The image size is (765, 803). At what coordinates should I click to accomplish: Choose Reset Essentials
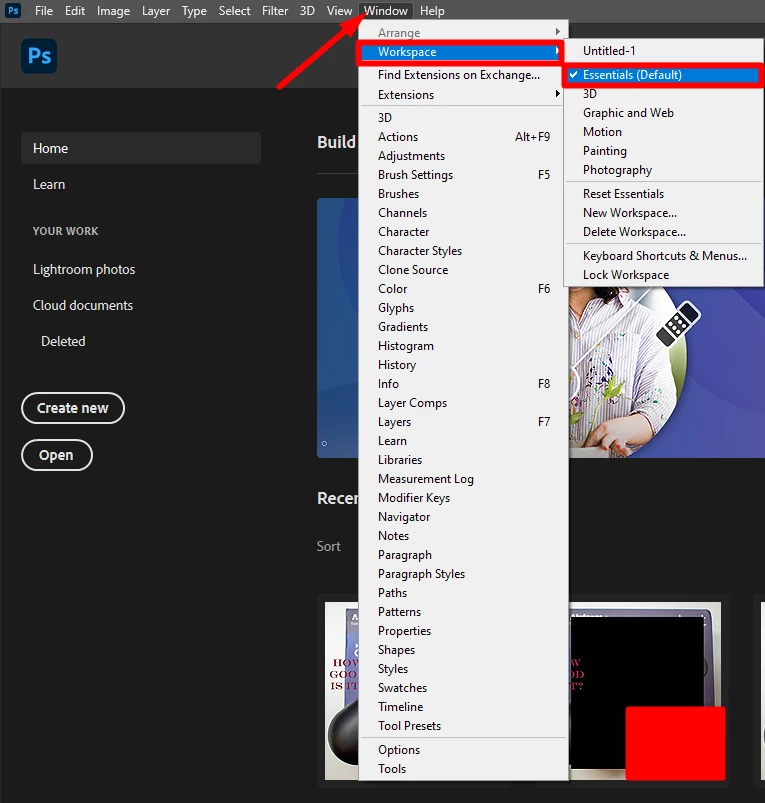[663, 194]
